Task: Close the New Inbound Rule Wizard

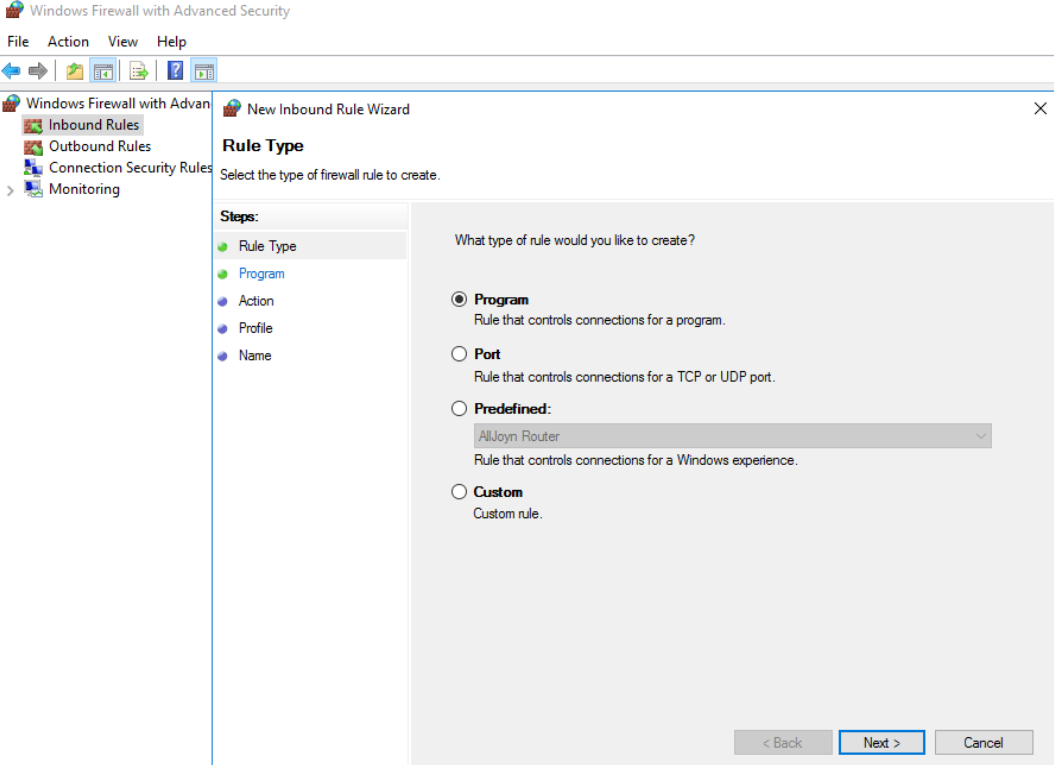Action: [1039, 109]
